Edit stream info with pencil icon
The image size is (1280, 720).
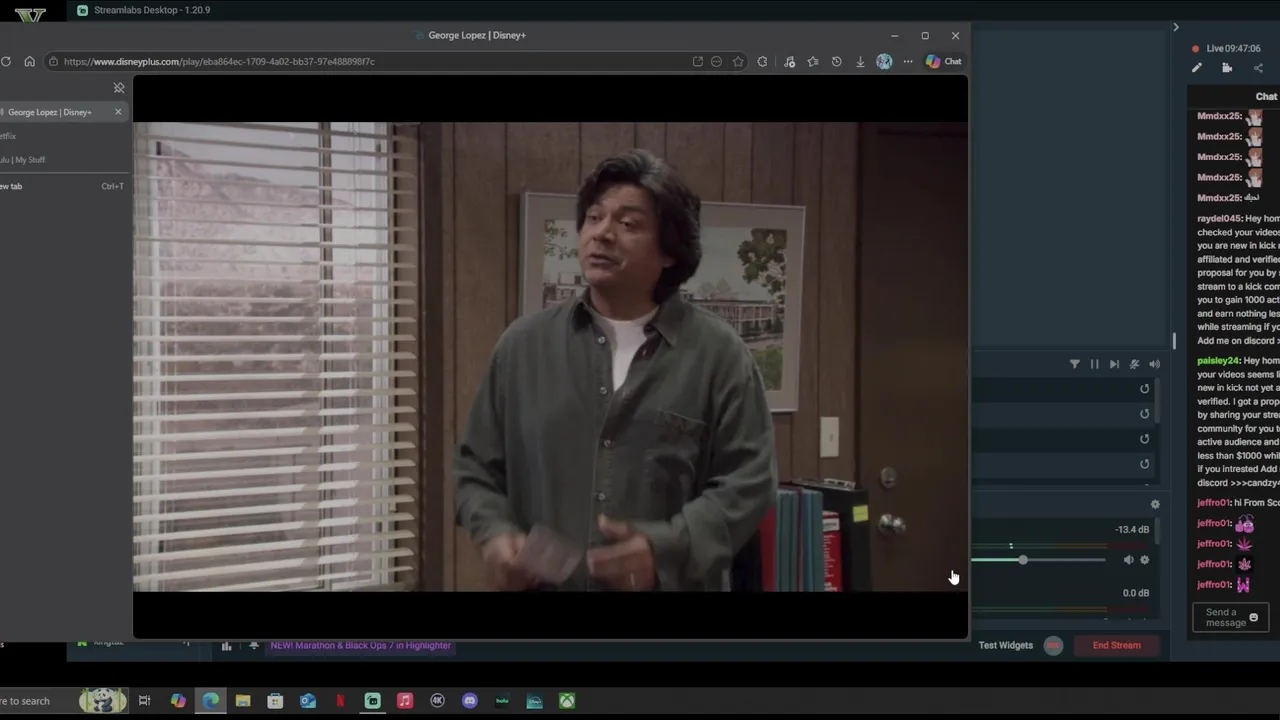[1197, 68]
